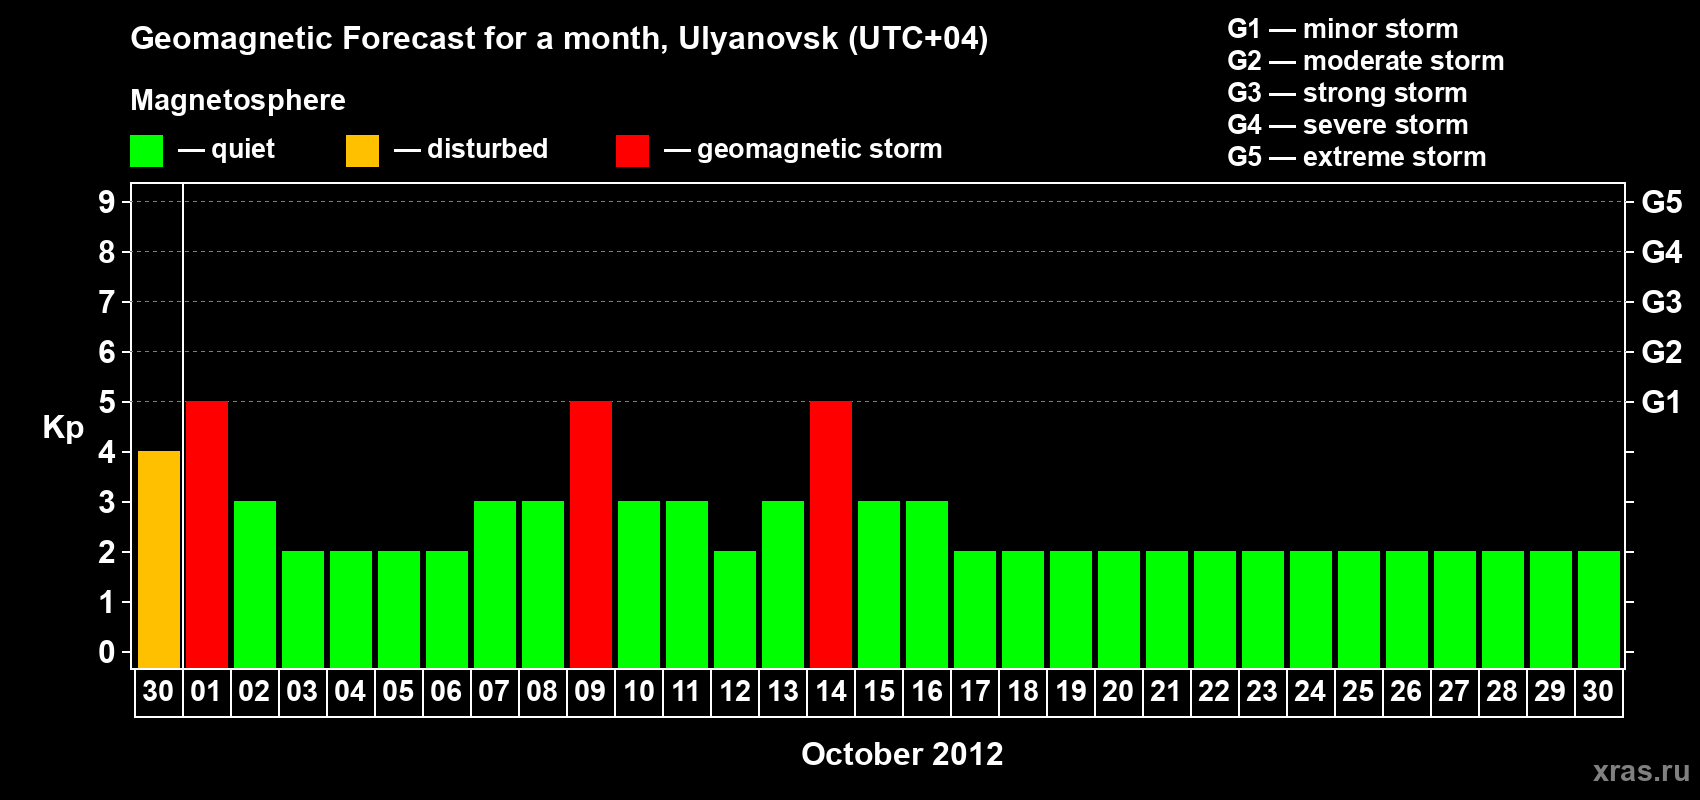Click the green bar above day 16
This screenshot has height=800, width=1700.
[x=927, y=584]
